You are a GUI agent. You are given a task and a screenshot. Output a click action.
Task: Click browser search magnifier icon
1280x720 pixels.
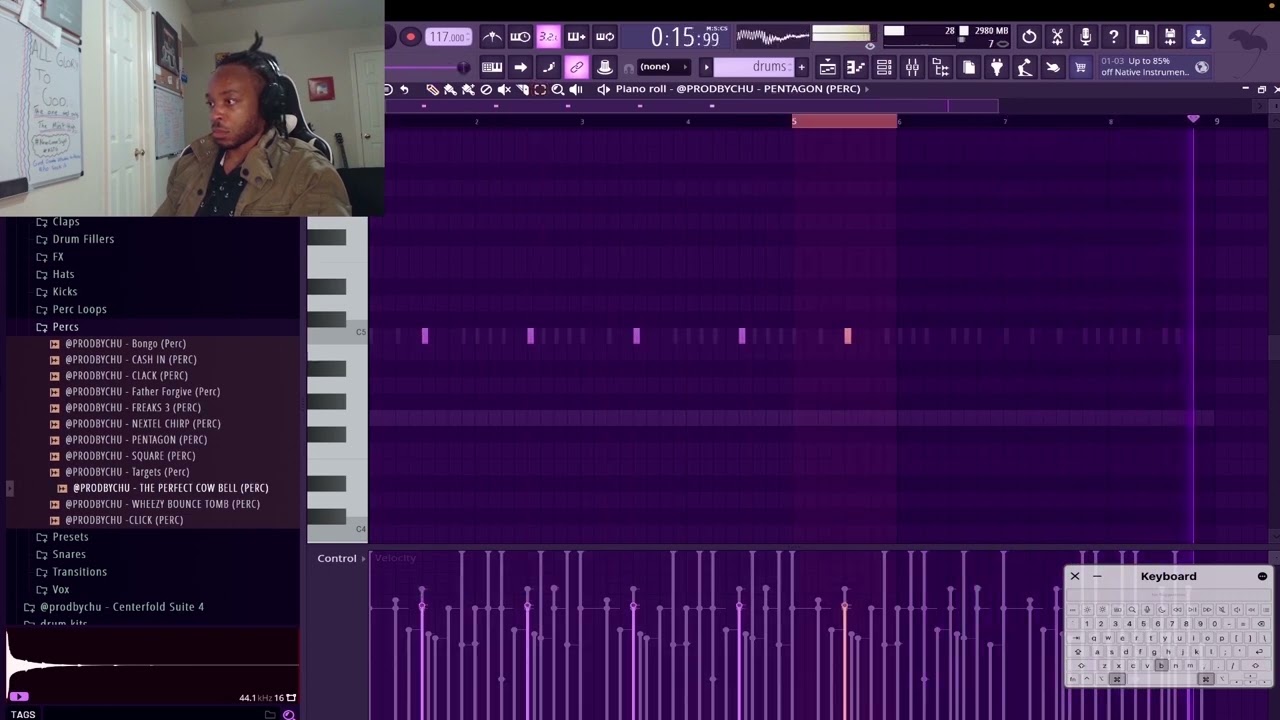(289, 714)
